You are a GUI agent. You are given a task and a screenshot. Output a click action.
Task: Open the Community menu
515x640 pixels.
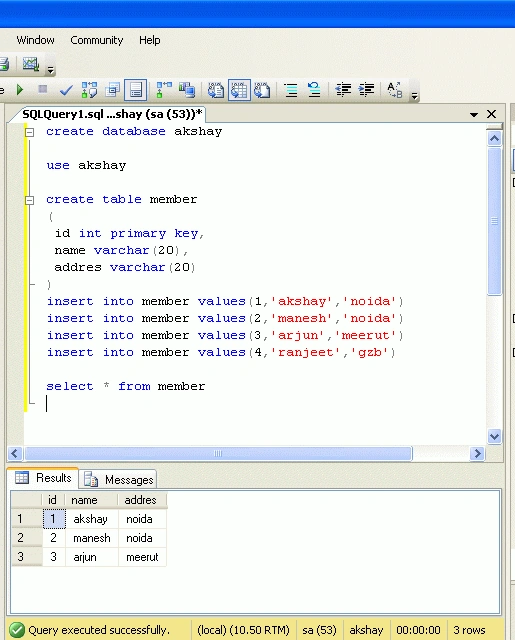97,40
